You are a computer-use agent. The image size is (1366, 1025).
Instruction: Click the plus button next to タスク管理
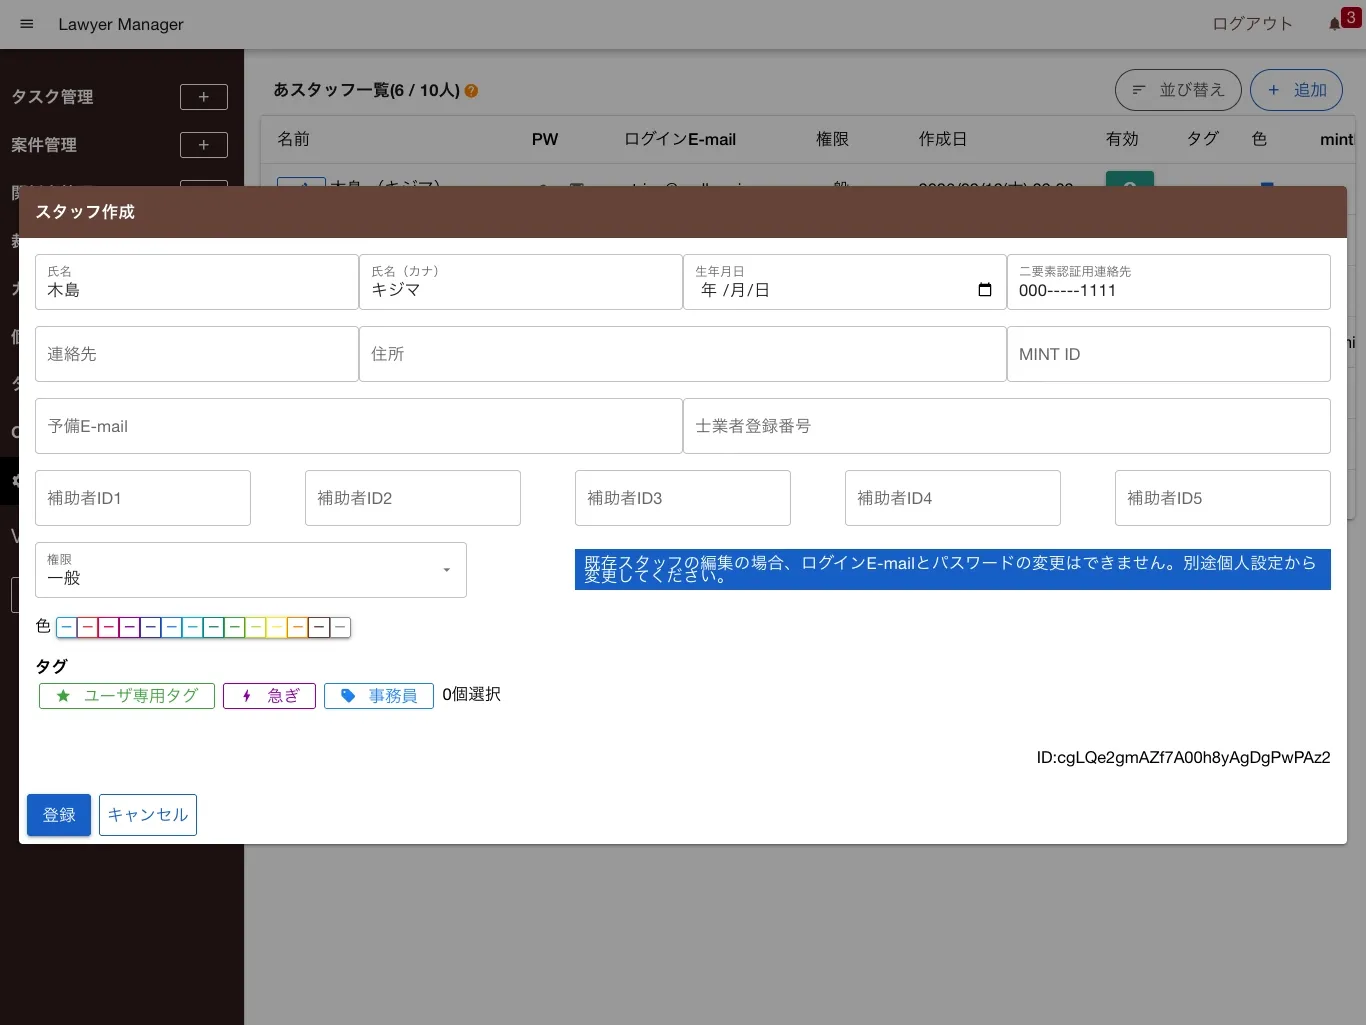[204, 97]
